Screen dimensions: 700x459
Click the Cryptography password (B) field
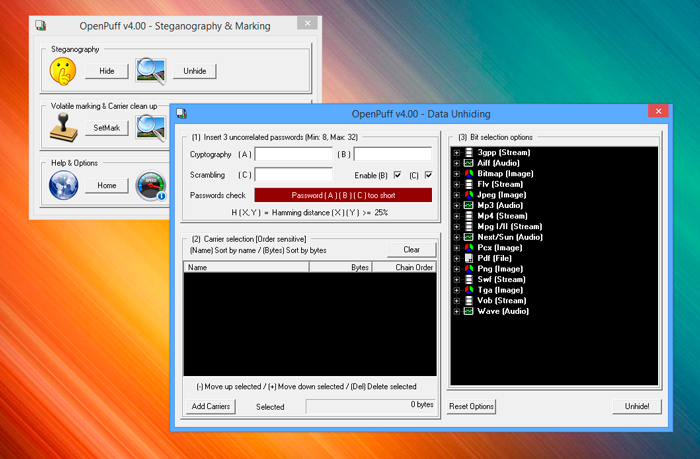[393, 154]
